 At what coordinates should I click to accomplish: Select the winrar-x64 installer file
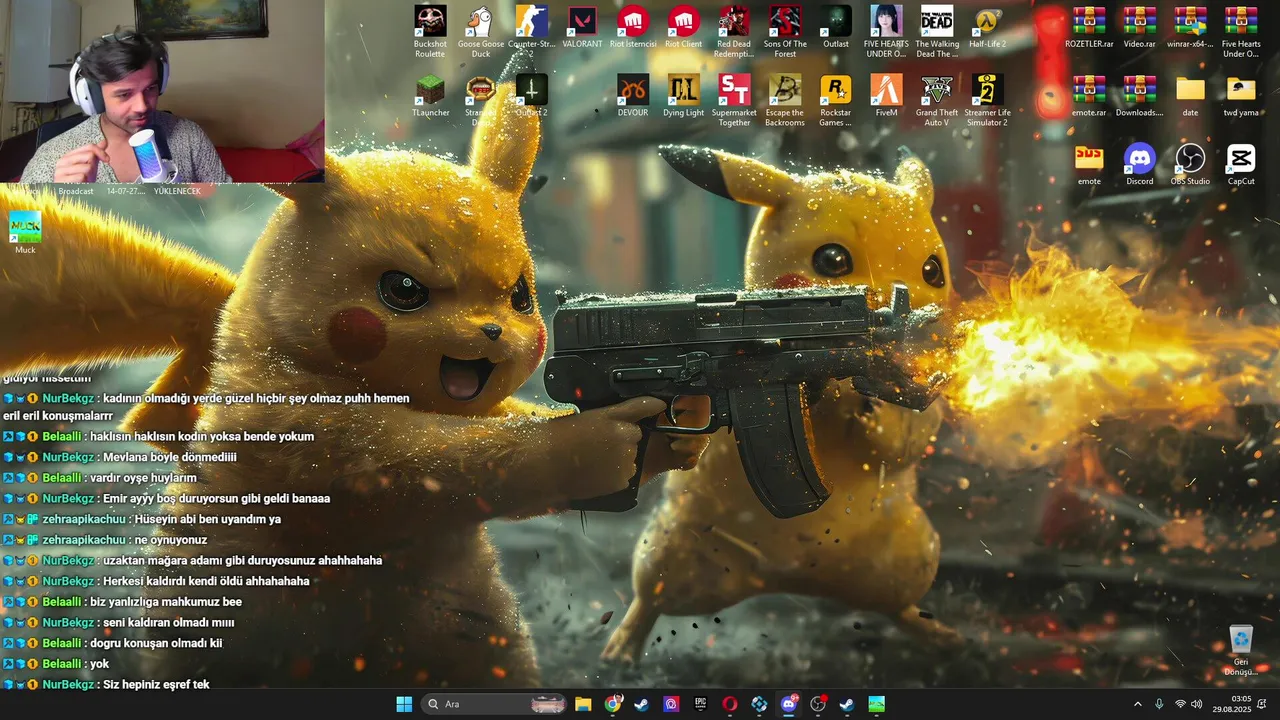click(1190, 28)
